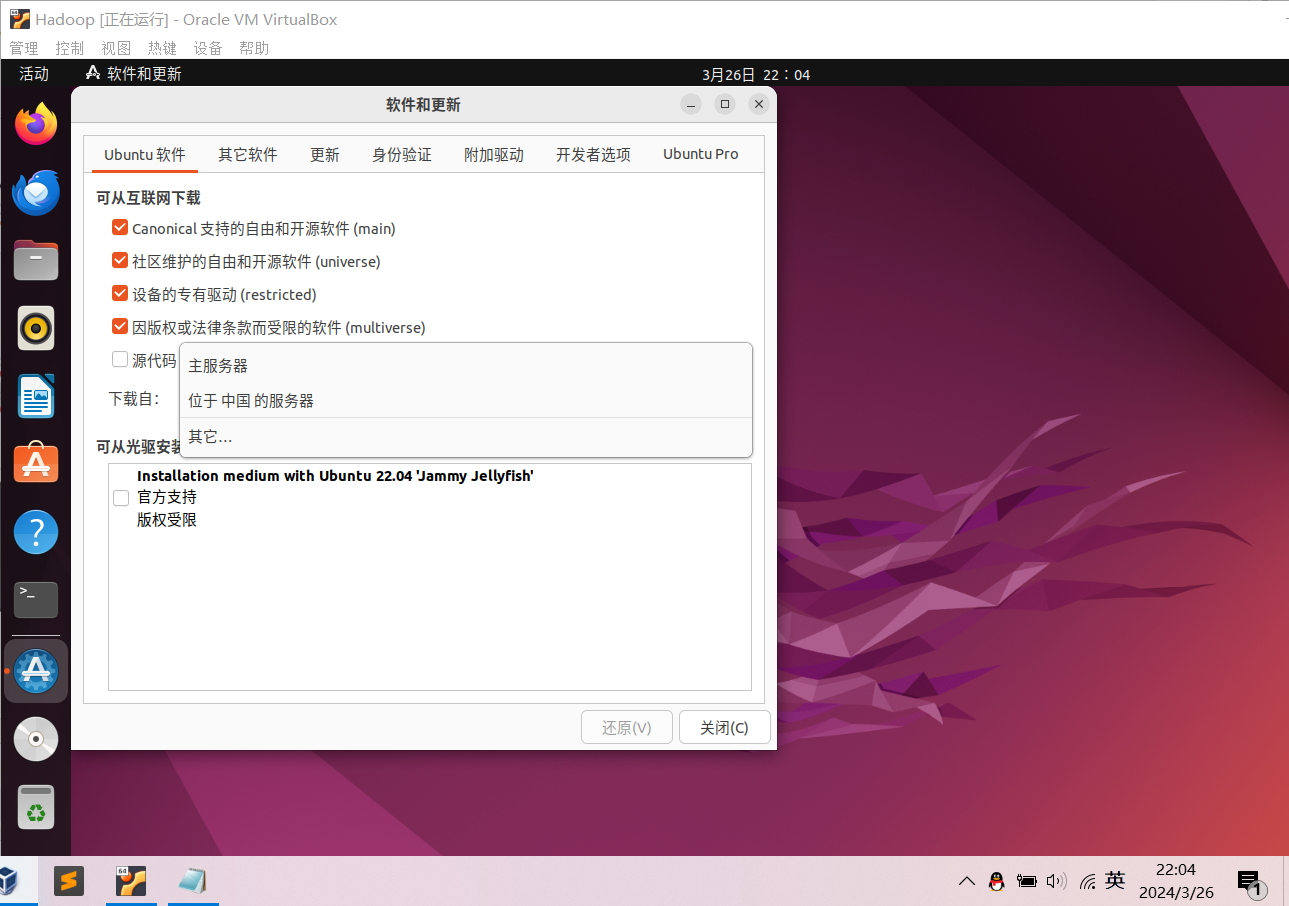Viewport: 1289px width, 906px height.
Task: Open the notepad app in Windows taskbar
Action: coord(192,881)
